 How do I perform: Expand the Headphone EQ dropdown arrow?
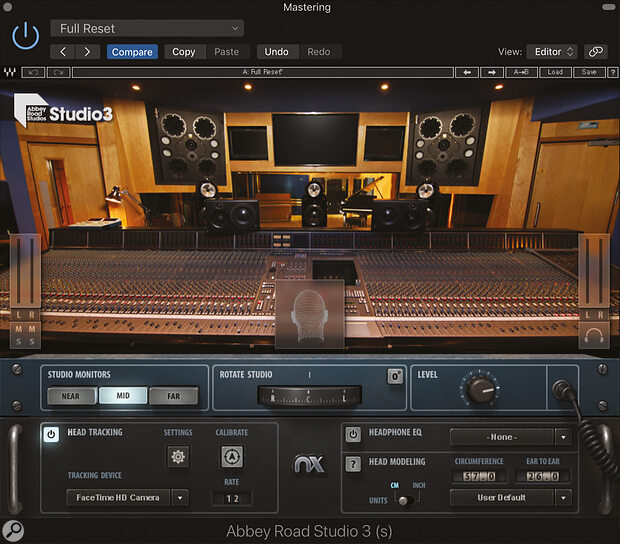click(563, 437)
